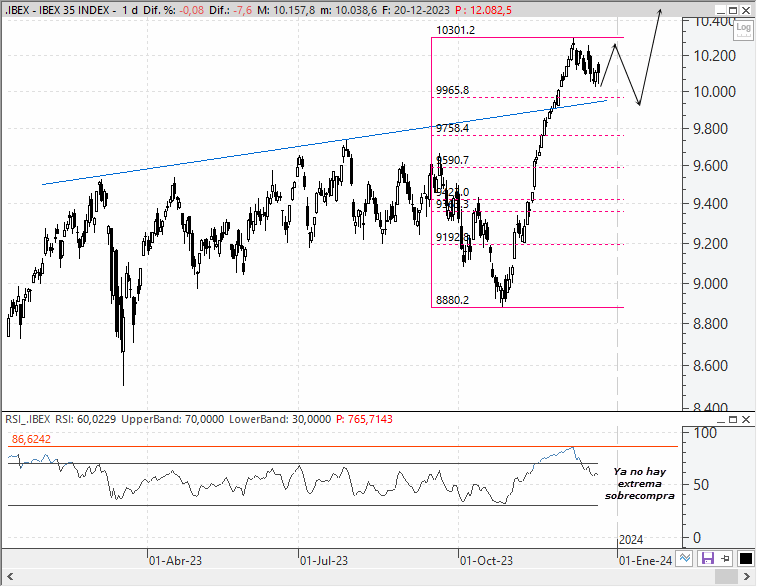Click the Fibonacci label '10301.2'

(455, 30)
